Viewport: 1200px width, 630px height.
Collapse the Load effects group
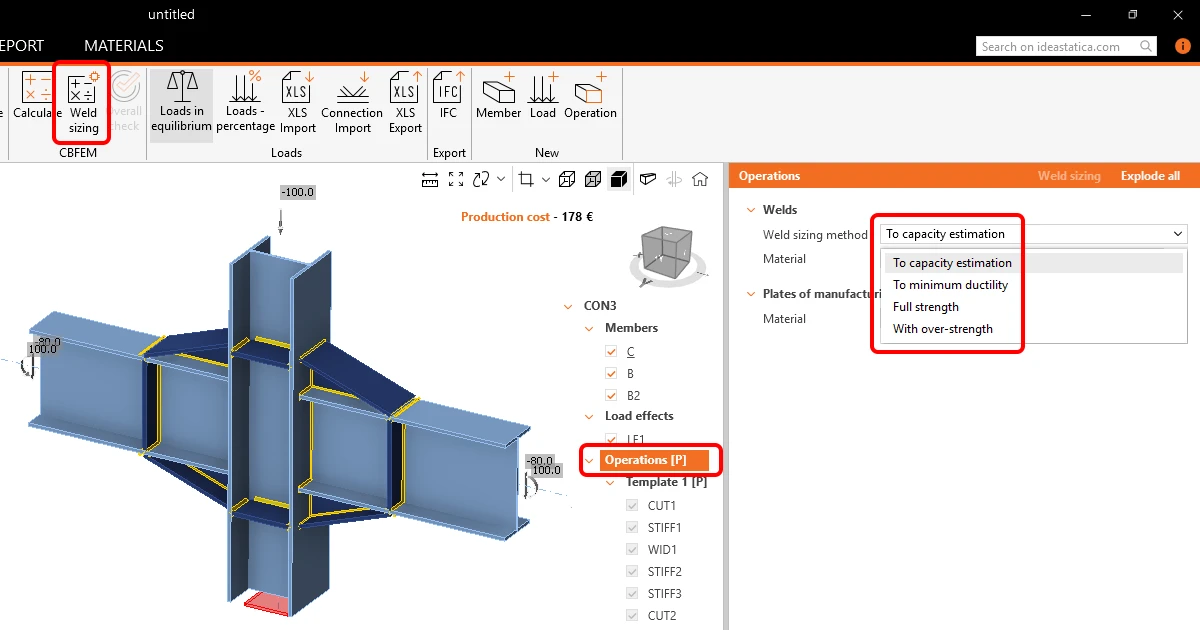coord(590,416)
